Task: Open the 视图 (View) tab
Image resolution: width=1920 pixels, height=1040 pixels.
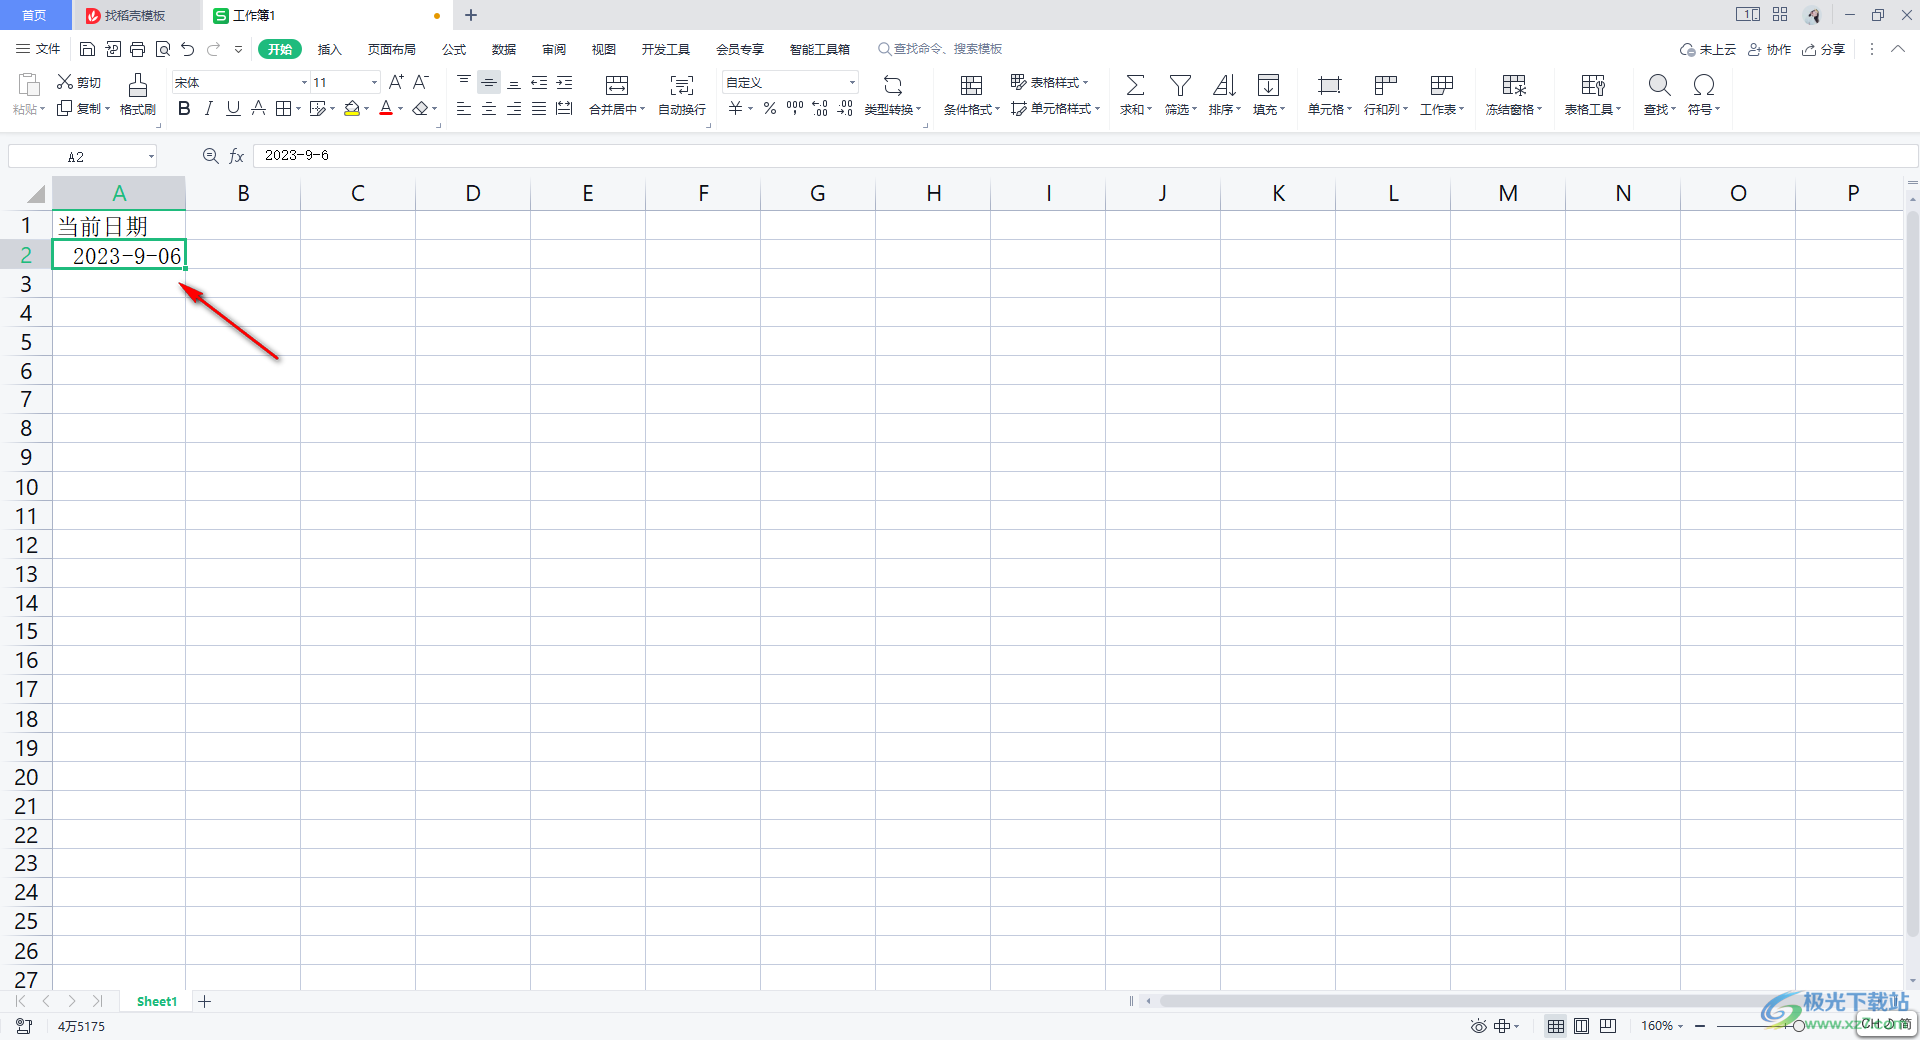Action: (x=603, y=49)
